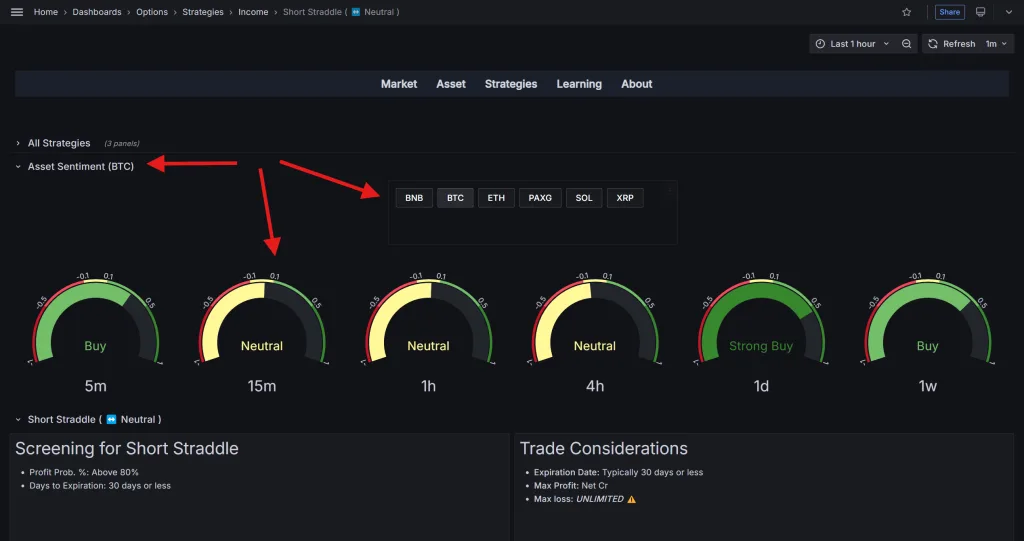Pick the PAXG asset button
Image resolution: width=1024 pixels, height=541 pixels.
[540, 198]
